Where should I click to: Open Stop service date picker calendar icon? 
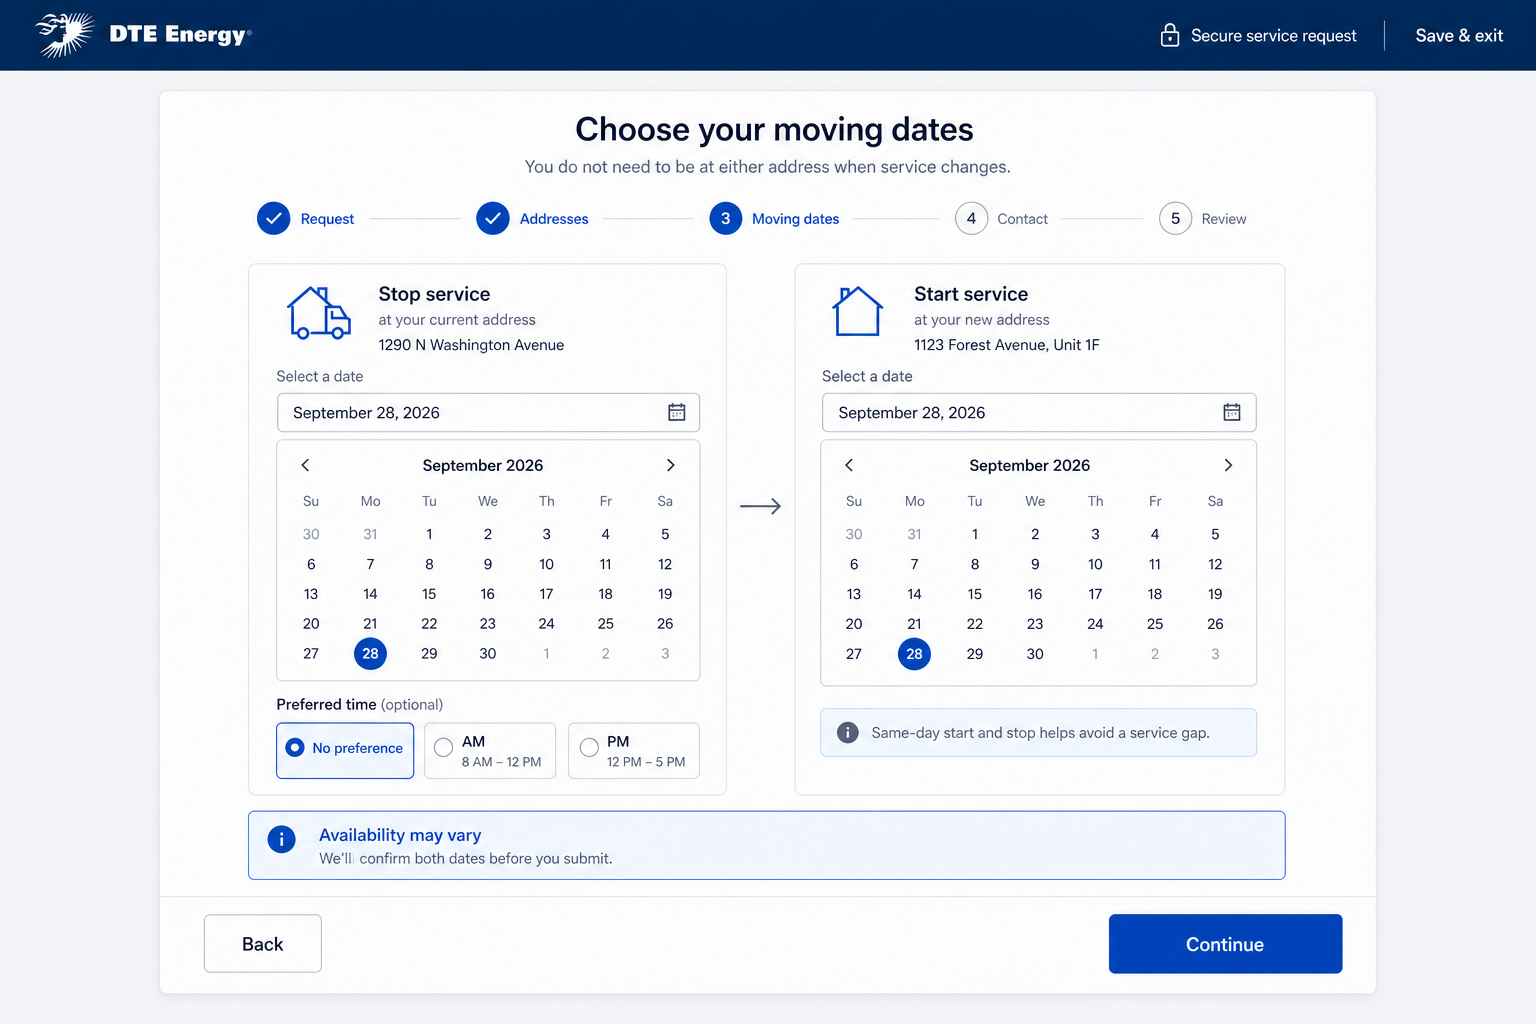point(677,412)
